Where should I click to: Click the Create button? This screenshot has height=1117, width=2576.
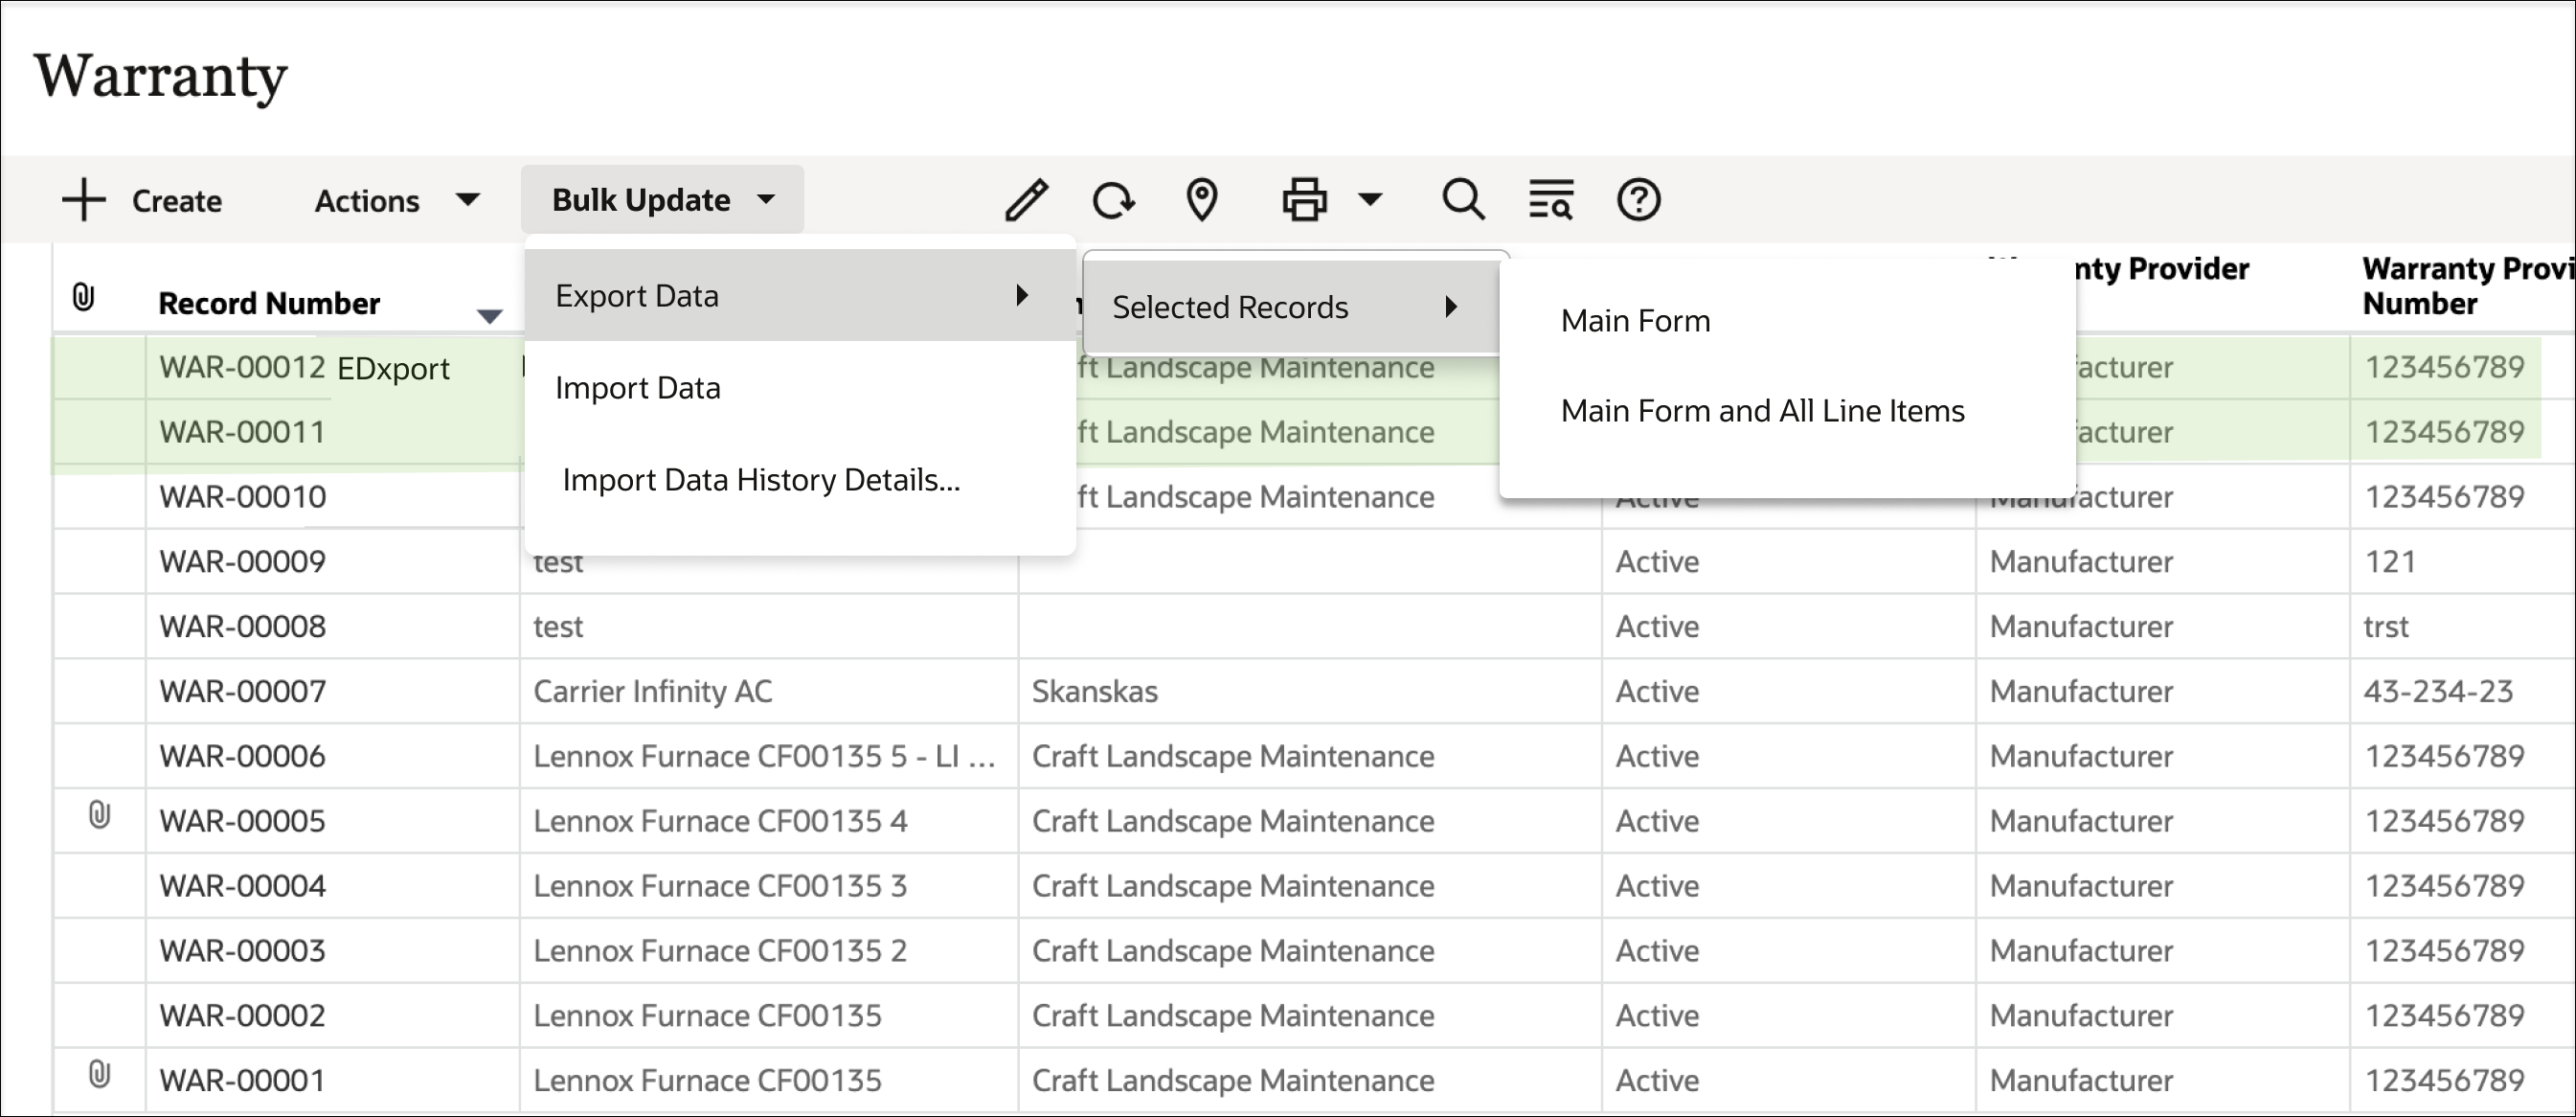[143, 200]
